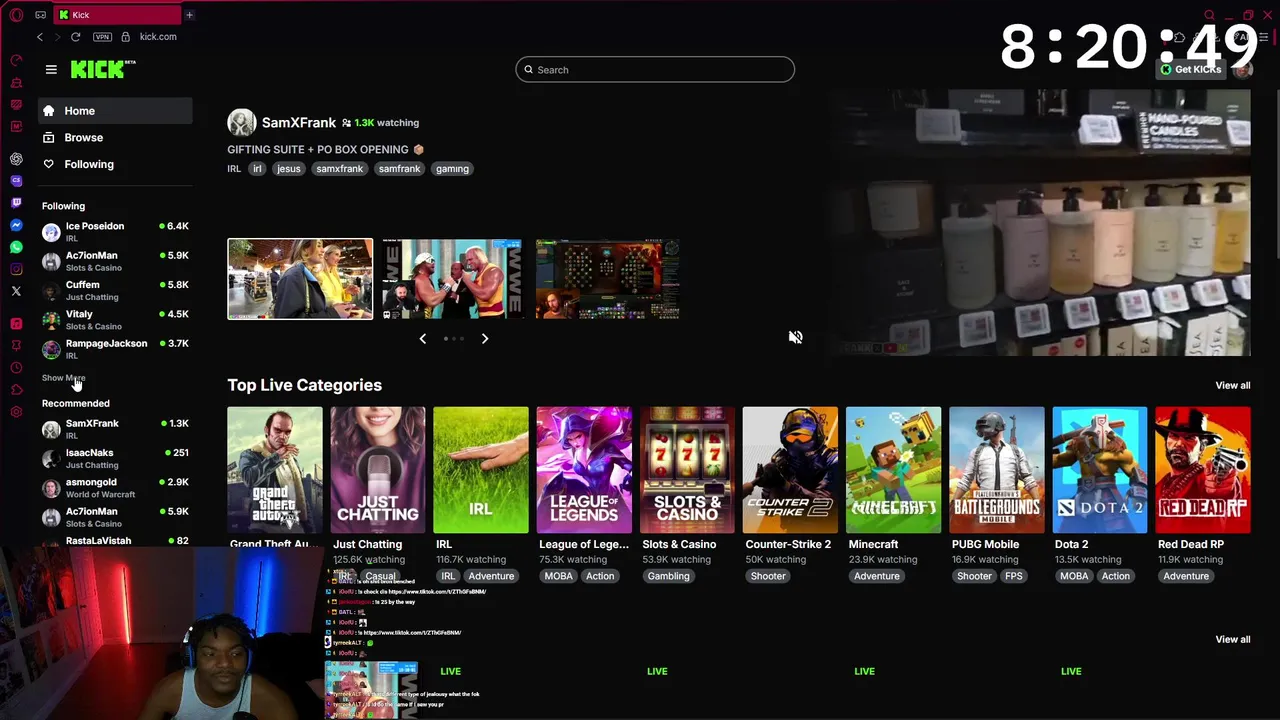This screenshot has height=720, width=1280.
Task: Open RampageJackson in the Following list
Action: pyautogui.click(x=115, y=349)
